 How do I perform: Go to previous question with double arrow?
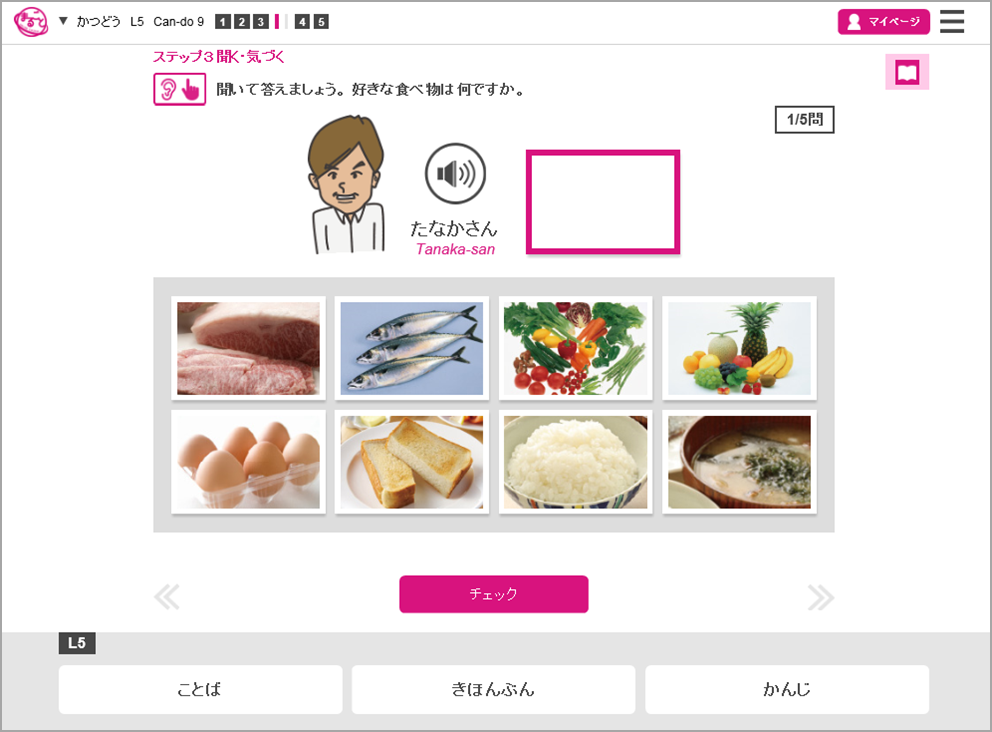click(x=167, y=597)
